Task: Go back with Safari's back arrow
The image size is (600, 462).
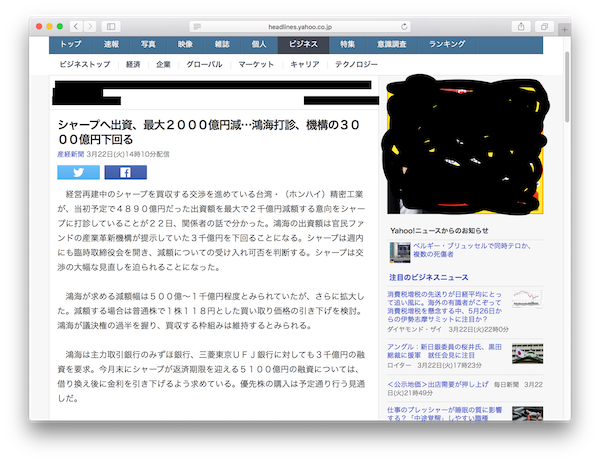Action: (x=76, y=26)
